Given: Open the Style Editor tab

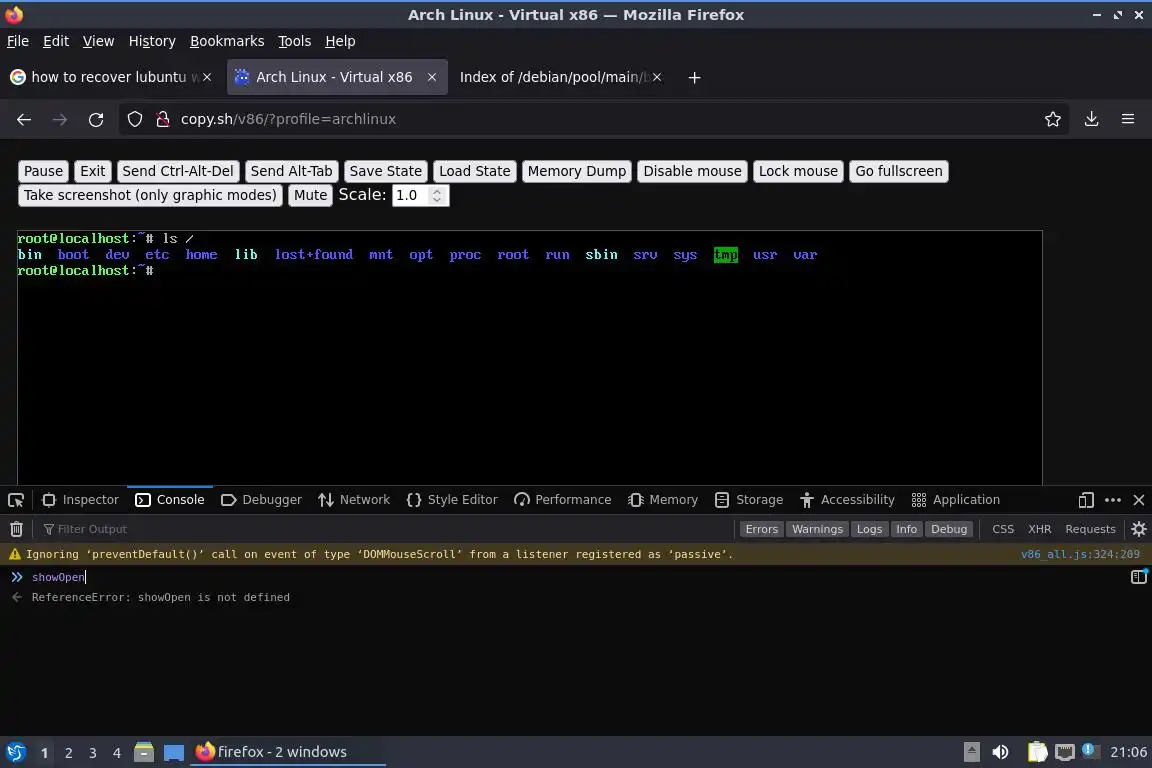Looking at the screenshot, I should [x=452, y=500].
